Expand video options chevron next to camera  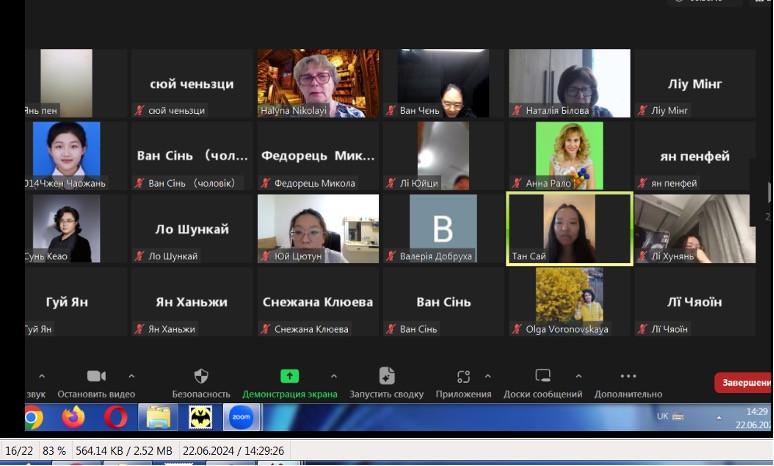[131, 377]
